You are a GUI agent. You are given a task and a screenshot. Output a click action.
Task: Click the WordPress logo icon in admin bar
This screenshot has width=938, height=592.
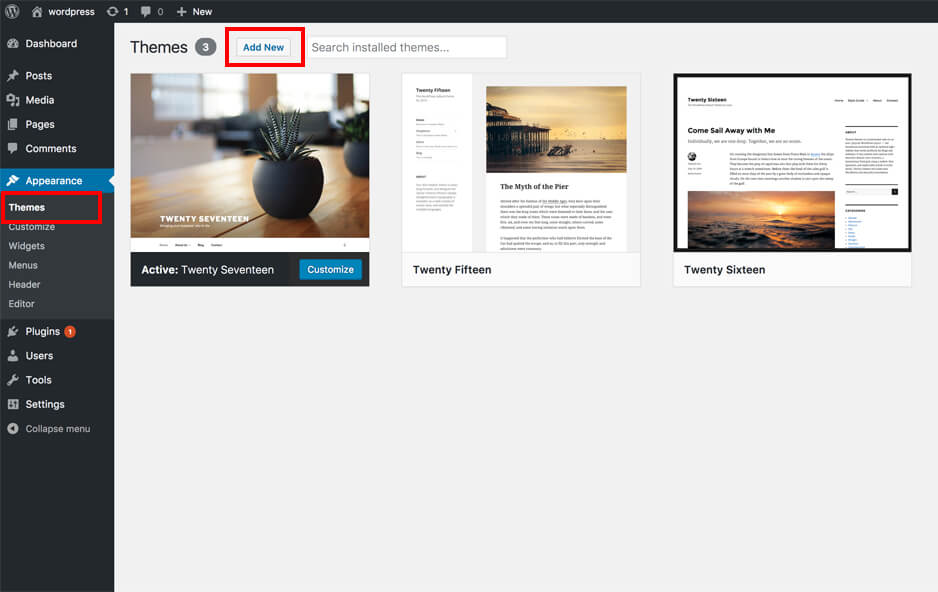tap(12, 11)
